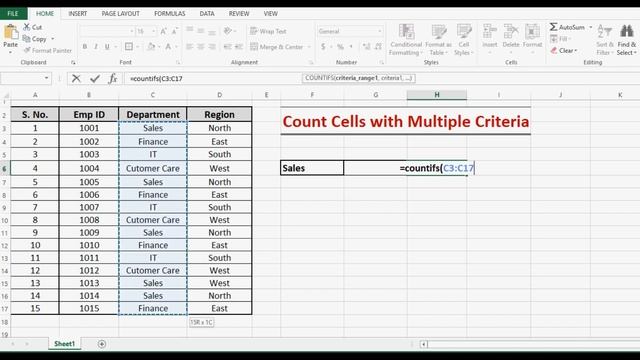Open the Merge & Center dropdown arrow
Screen dimensions: 640x360
[x=309, y=47]
